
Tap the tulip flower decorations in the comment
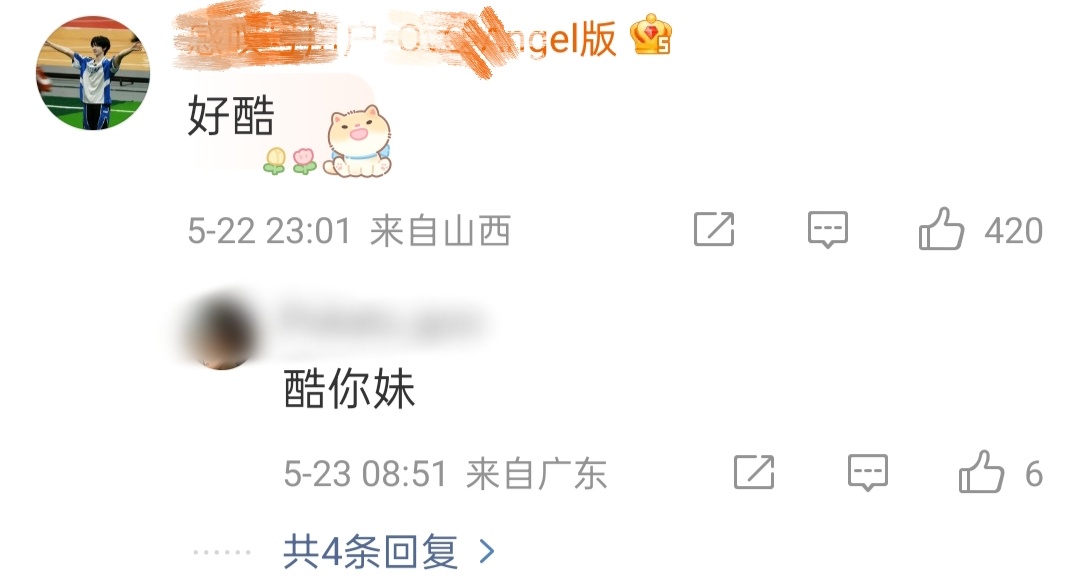[290, 161]
